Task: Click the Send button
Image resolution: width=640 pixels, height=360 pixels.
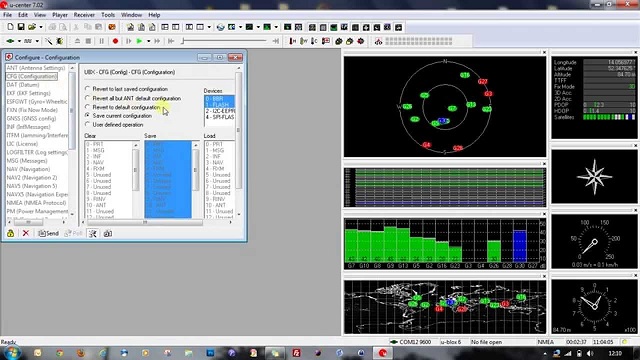Action: point(48,233)
